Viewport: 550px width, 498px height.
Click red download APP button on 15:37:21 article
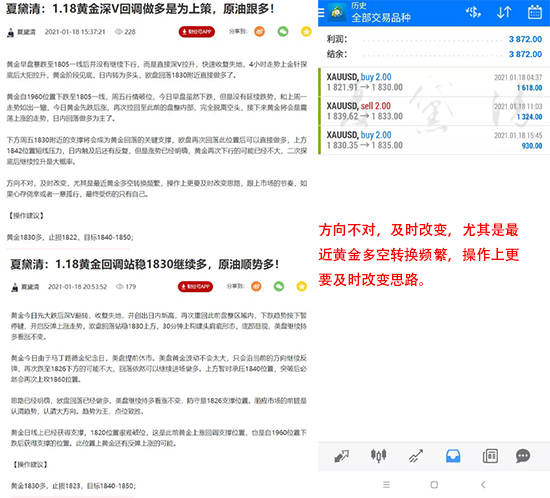[x=197, y=32]
